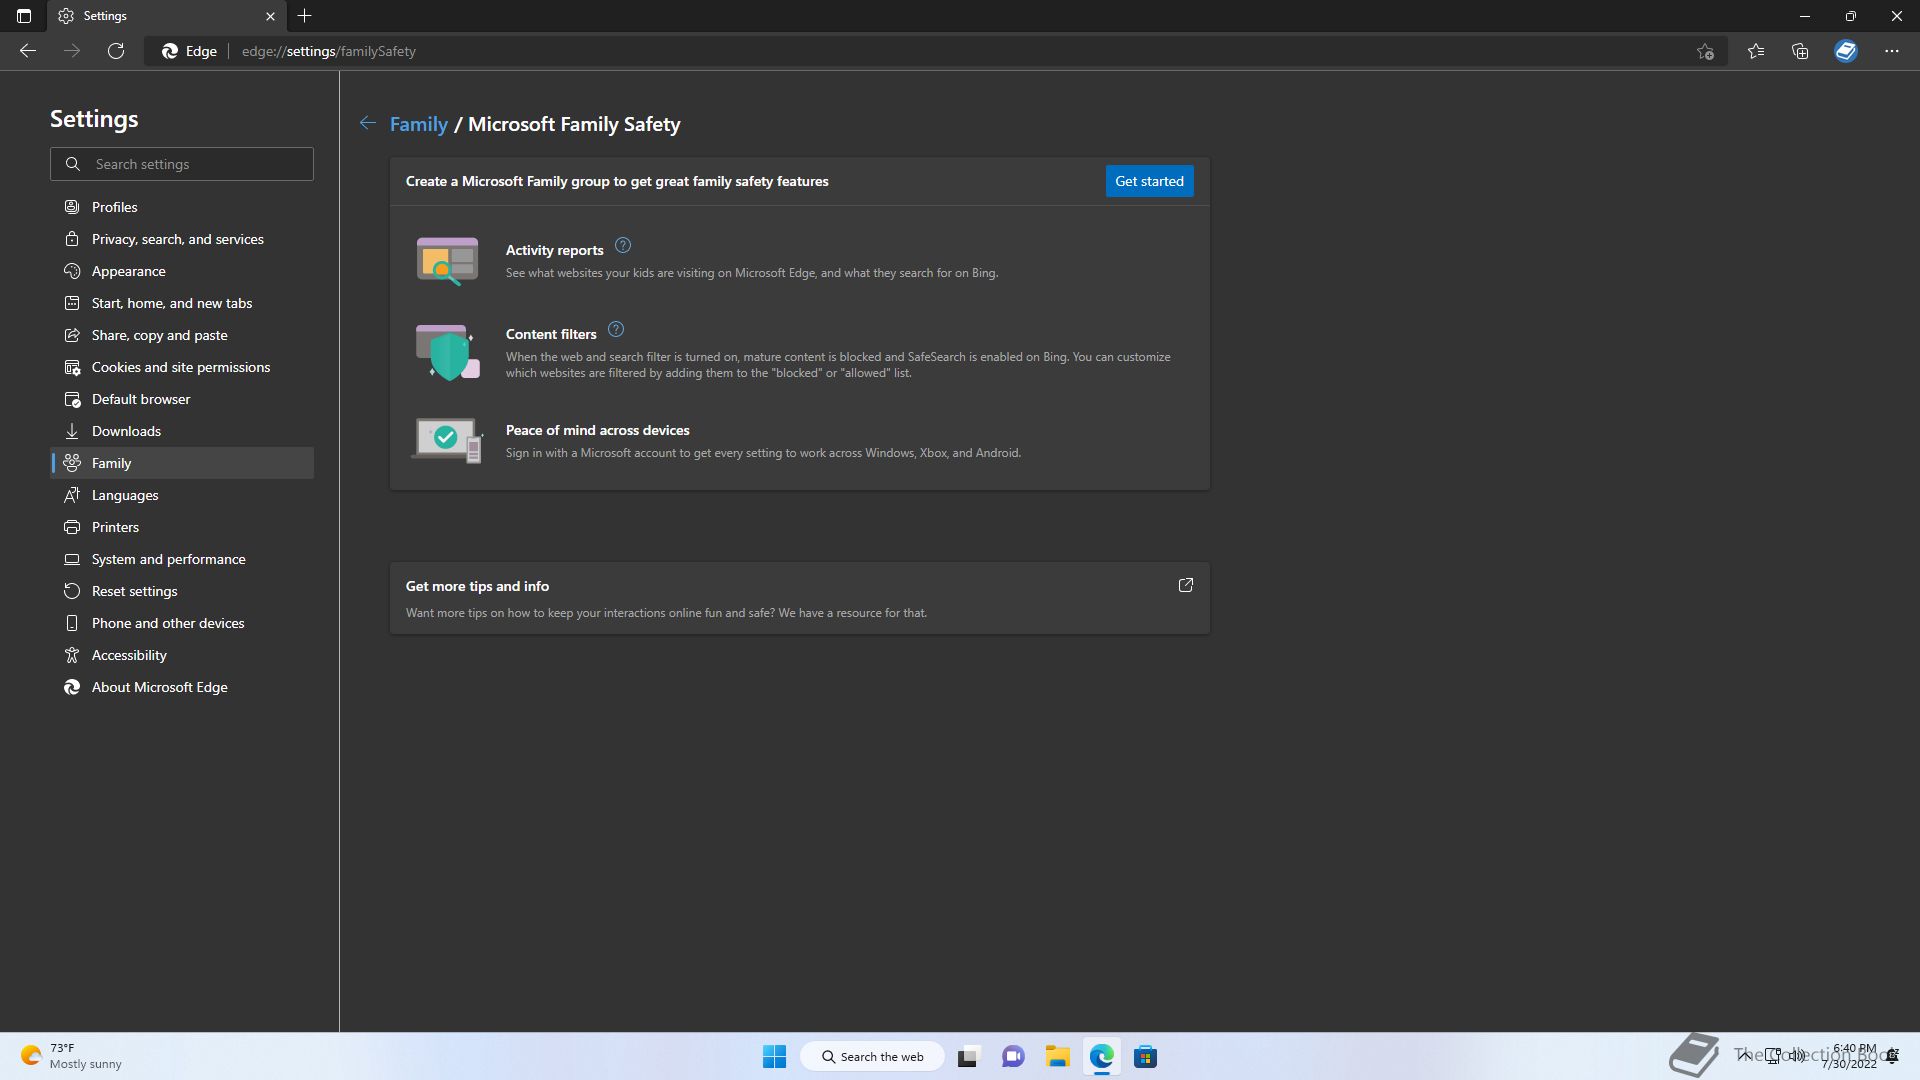
Task: Open About Microsoft Edge section
Action: tap(182, 687)
